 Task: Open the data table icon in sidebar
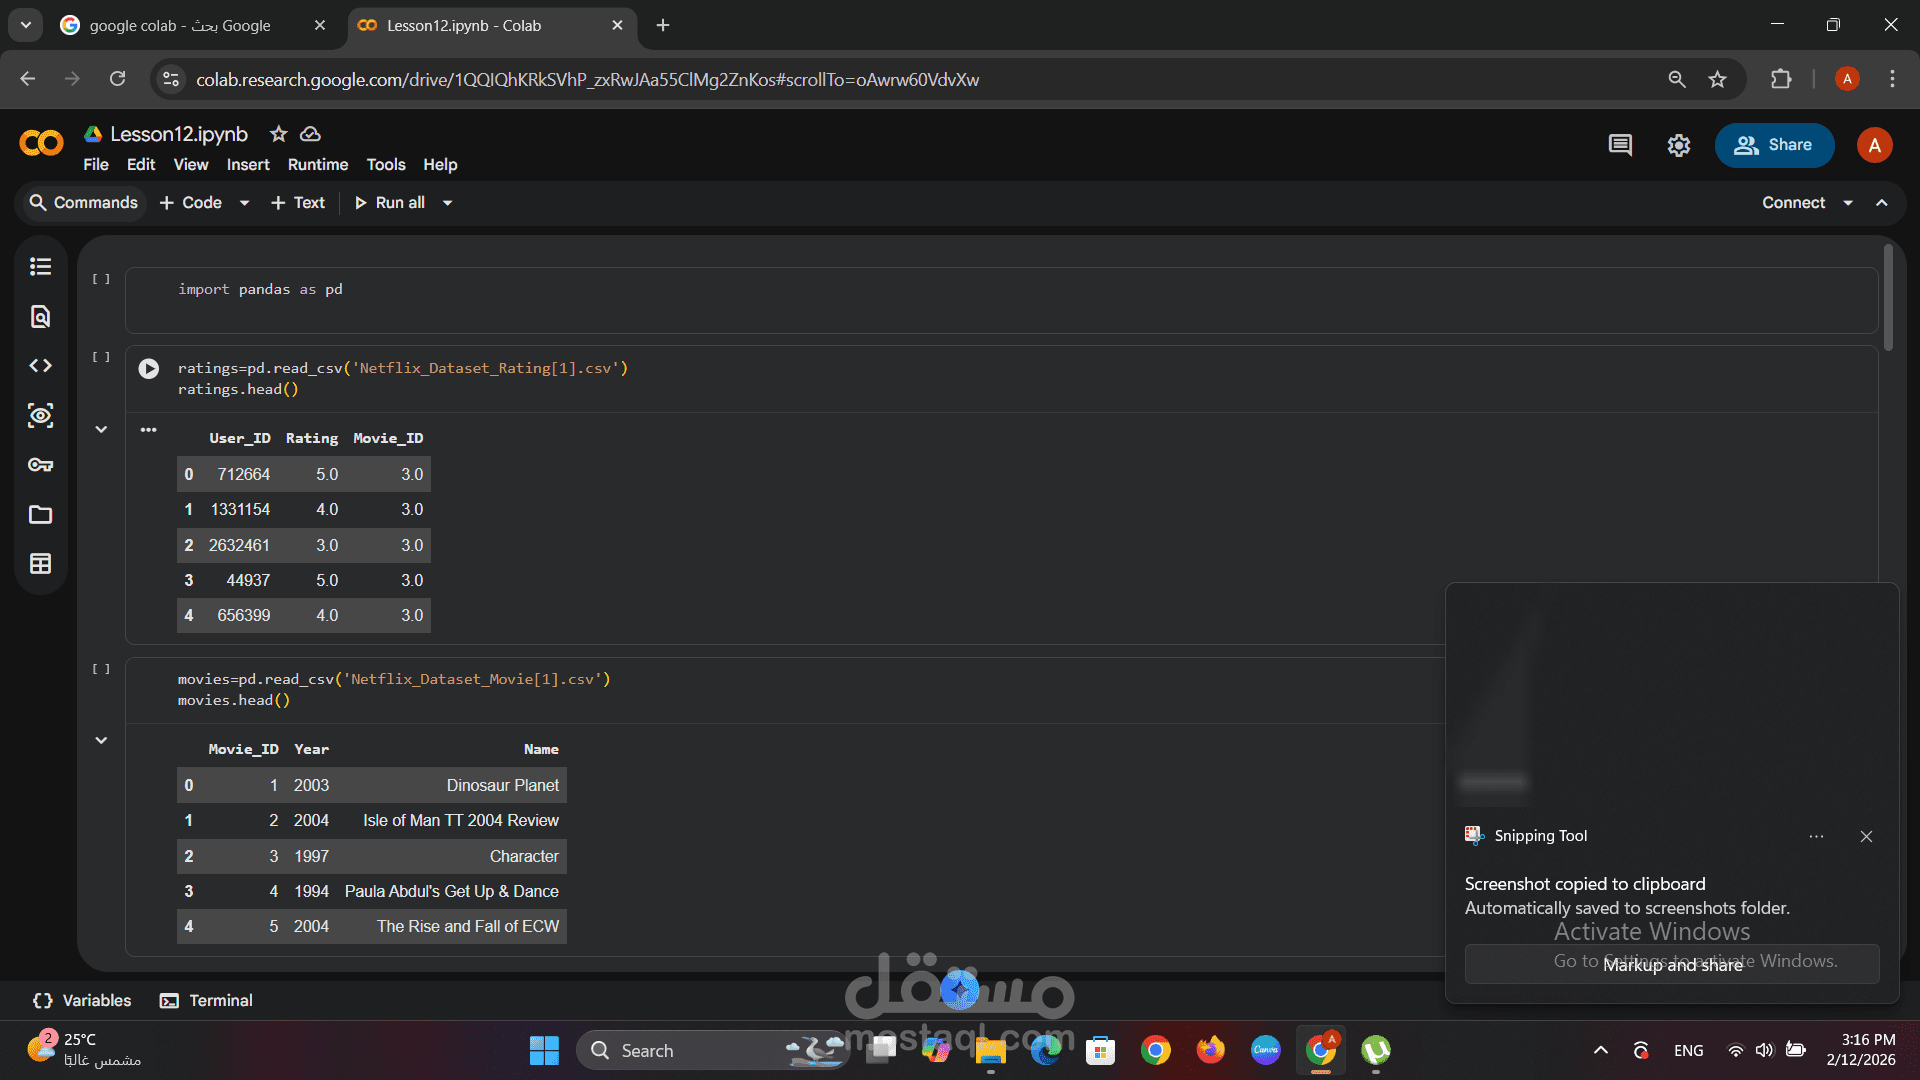pos(40,564)
